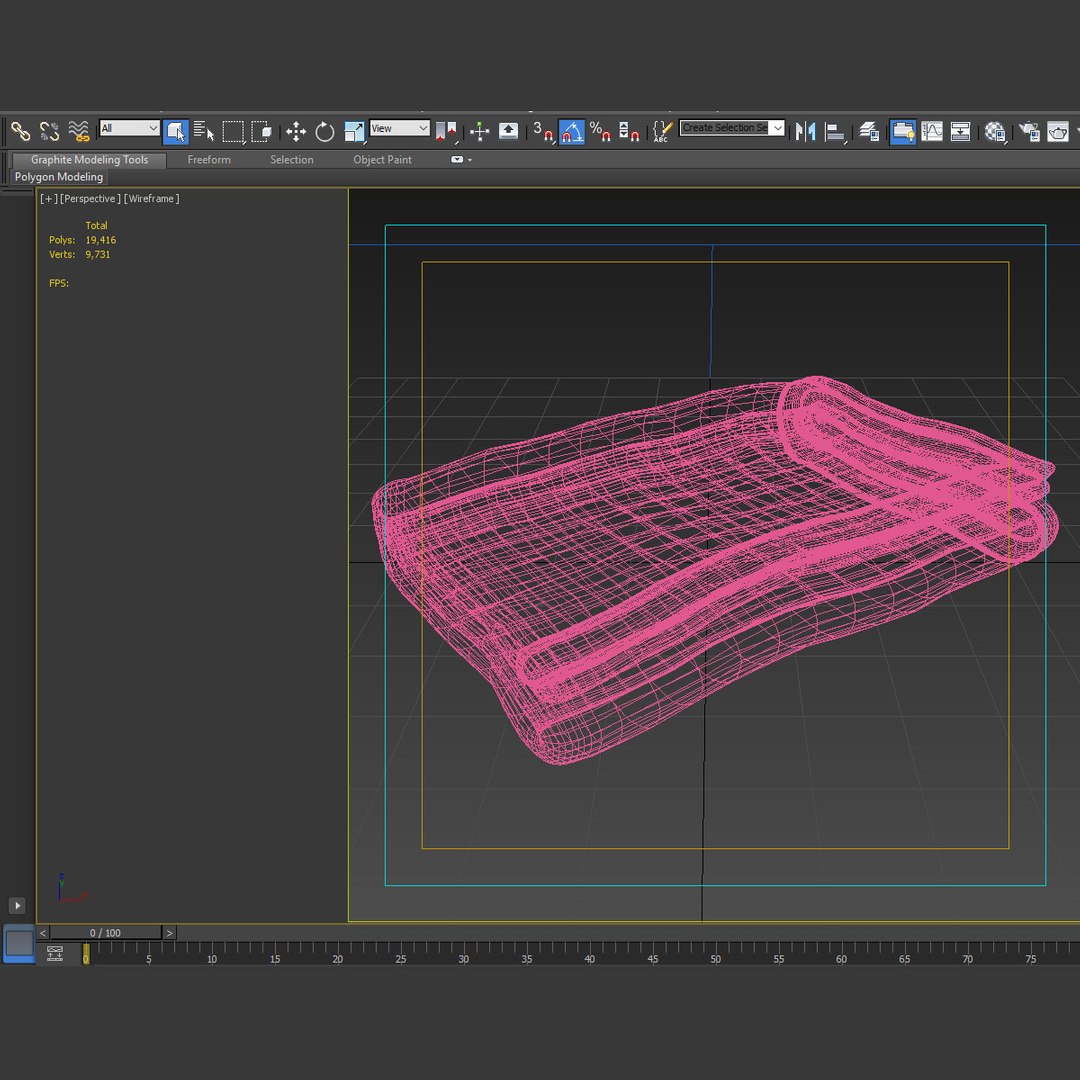Click the time slider showing 0 / 100
Viewport: 1080px width, 1080px height.
(105, 933)
